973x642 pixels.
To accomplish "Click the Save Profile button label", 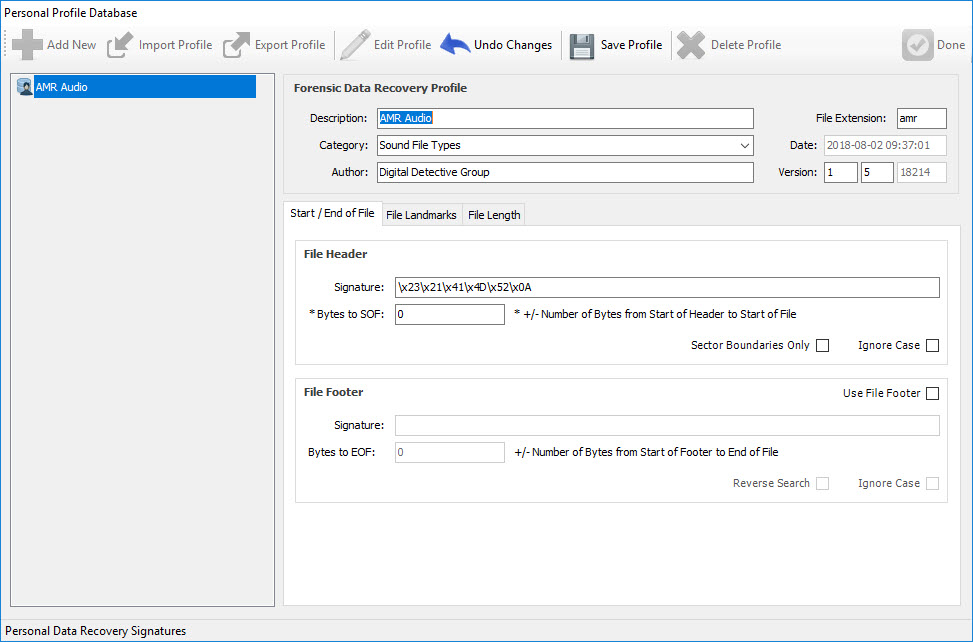I will click(631, 45).
